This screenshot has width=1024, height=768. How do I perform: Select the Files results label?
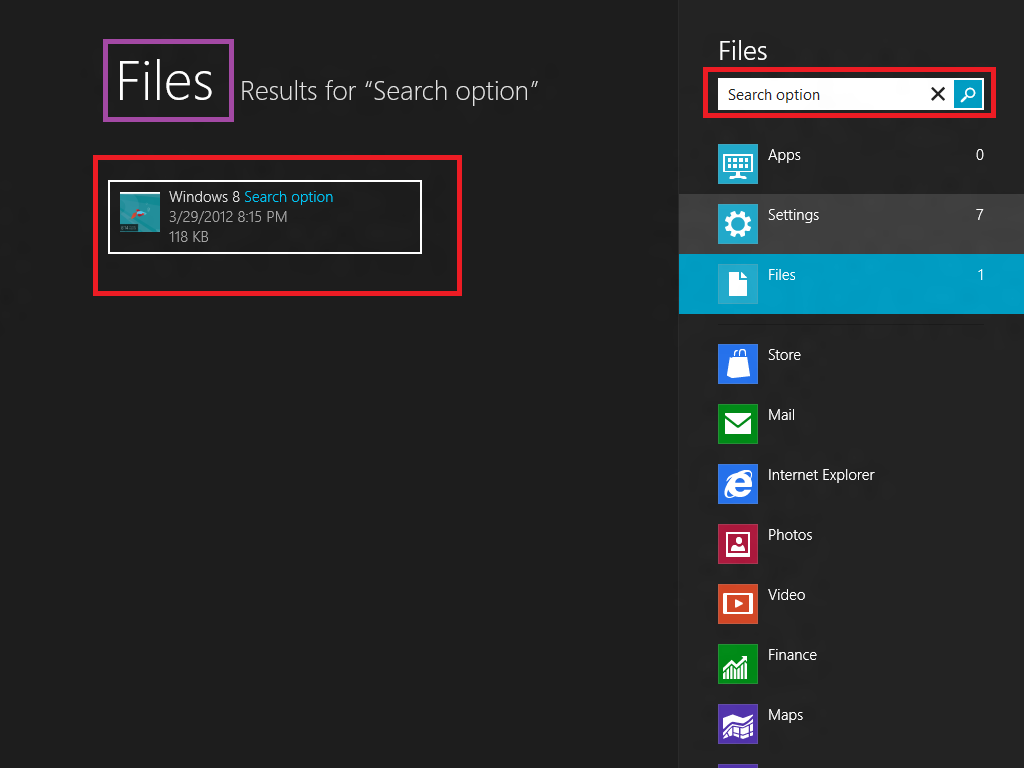pos(782,275)
